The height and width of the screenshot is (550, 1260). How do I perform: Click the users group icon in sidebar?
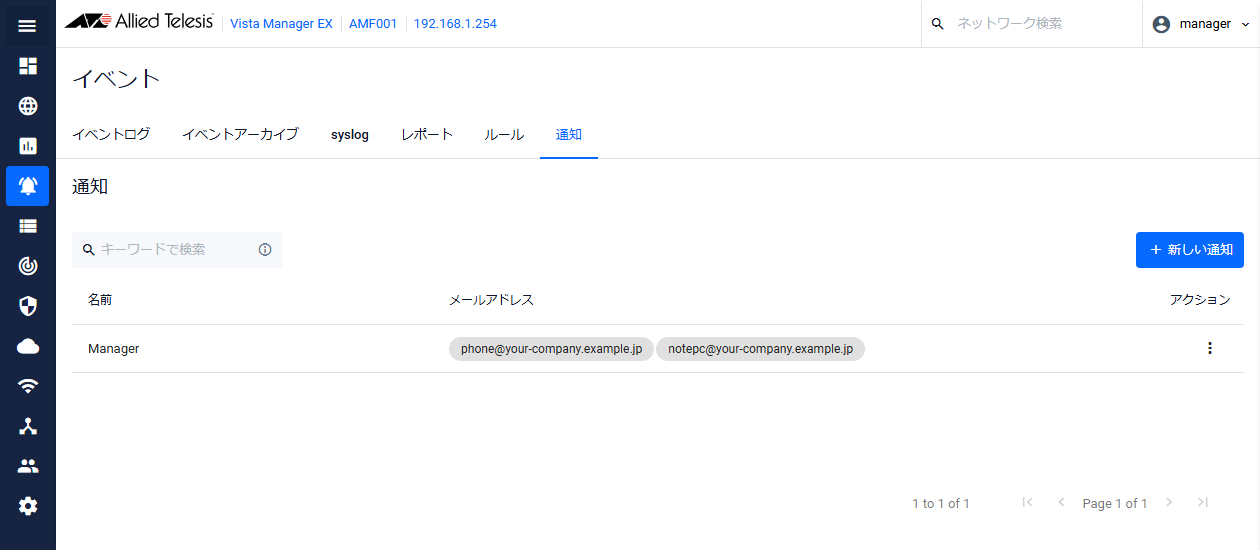click(28, 466)
